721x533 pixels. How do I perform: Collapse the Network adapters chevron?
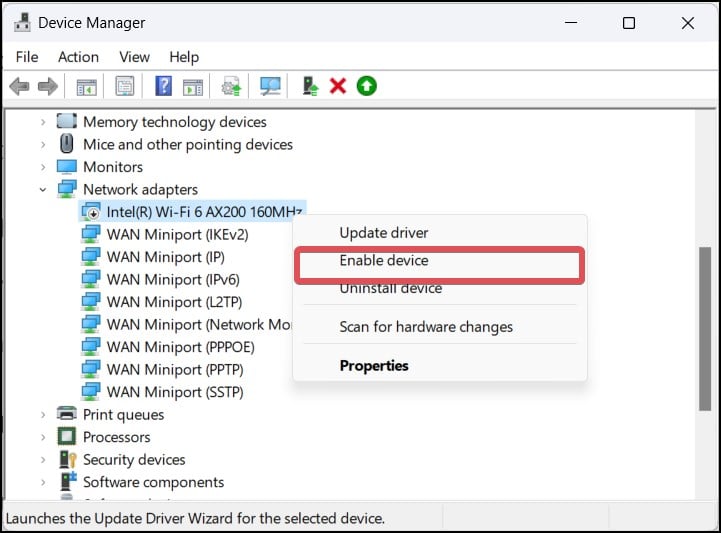[x=43, y=189]
